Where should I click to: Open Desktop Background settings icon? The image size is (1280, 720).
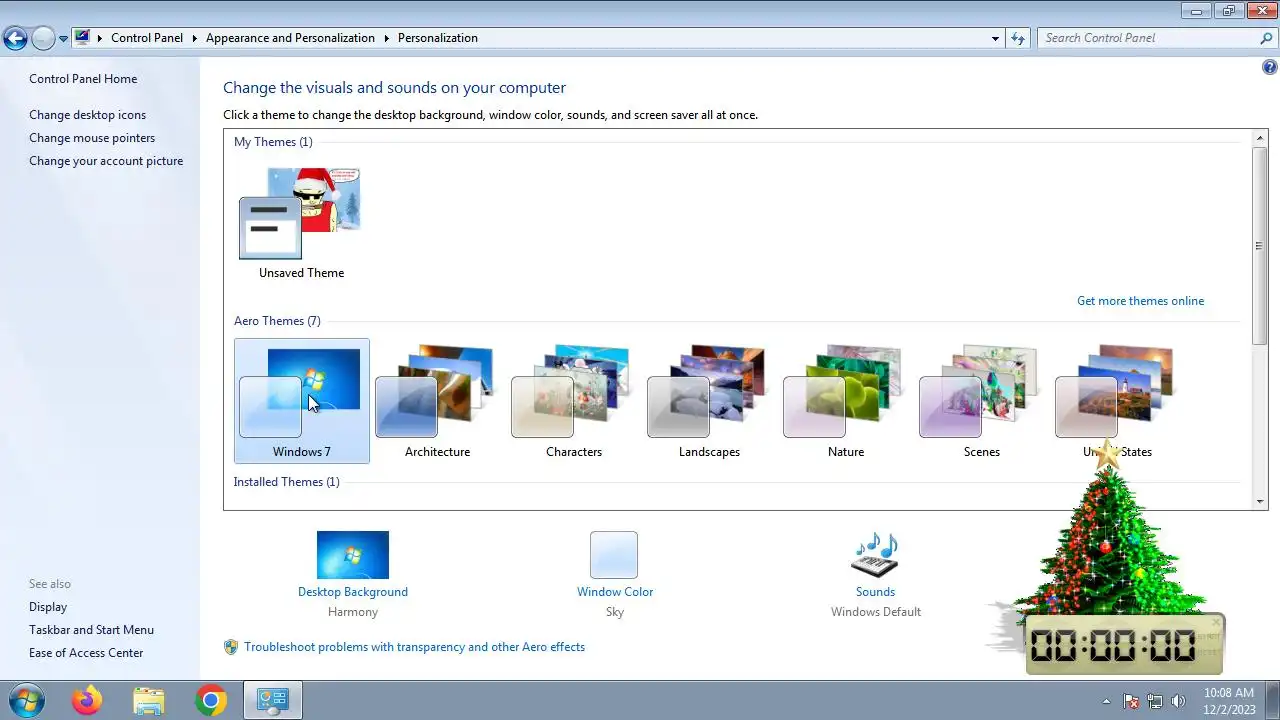point(352,555)
